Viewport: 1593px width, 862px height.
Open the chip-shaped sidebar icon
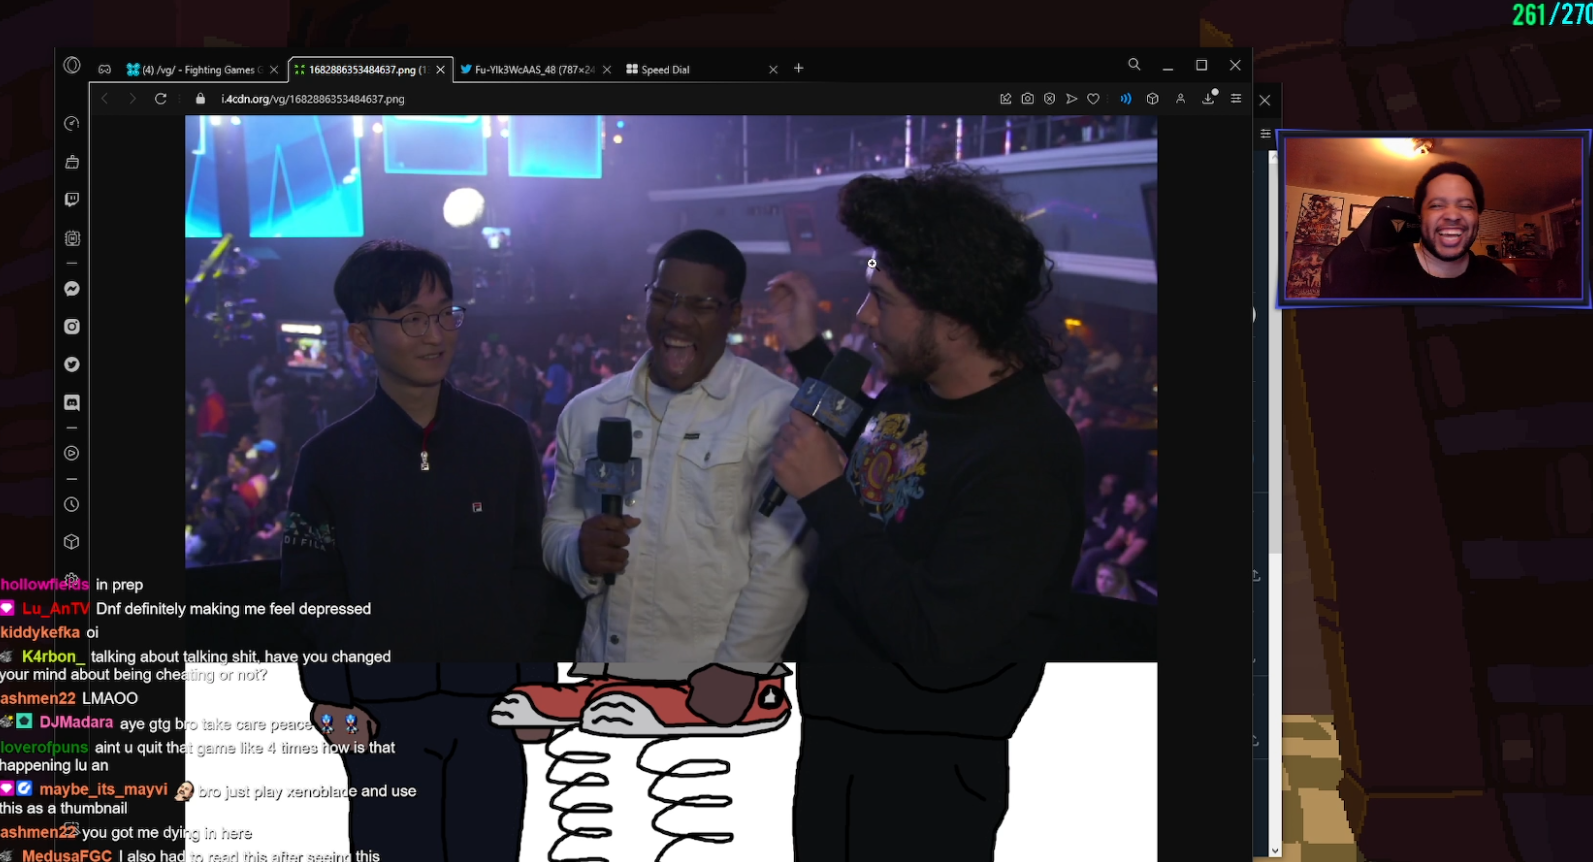pyautogui.click(x=72, y=238)
